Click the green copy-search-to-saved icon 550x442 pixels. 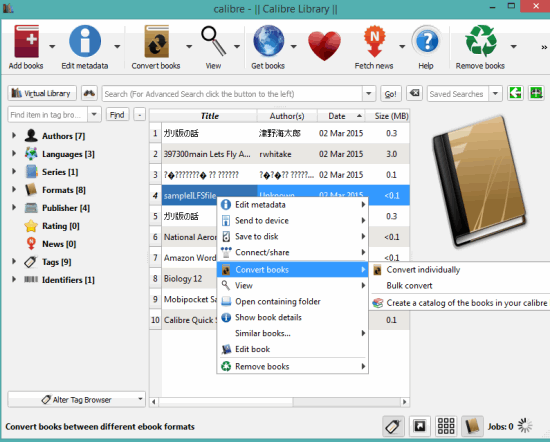(515, 93)
